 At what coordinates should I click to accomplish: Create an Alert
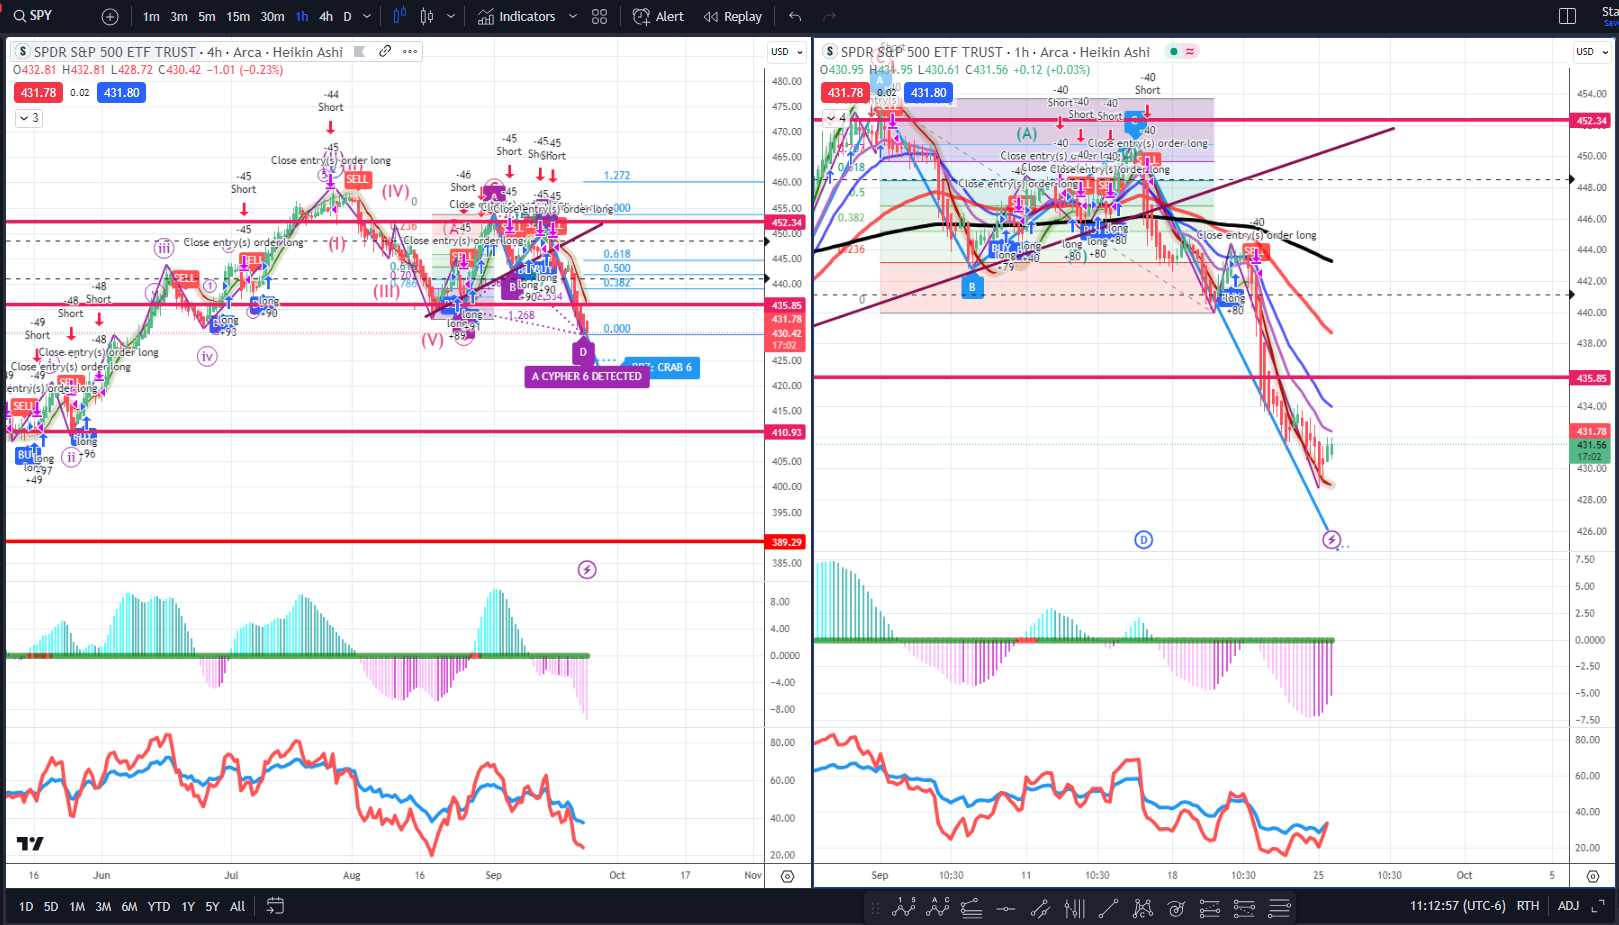pyautogui.click(x=659, y=17)
